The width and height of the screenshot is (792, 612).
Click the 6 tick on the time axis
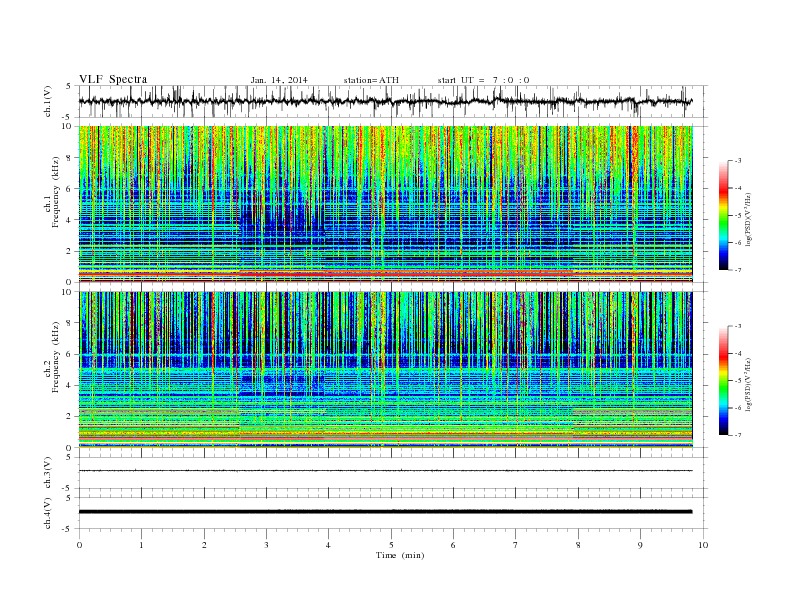coord(453,545)
